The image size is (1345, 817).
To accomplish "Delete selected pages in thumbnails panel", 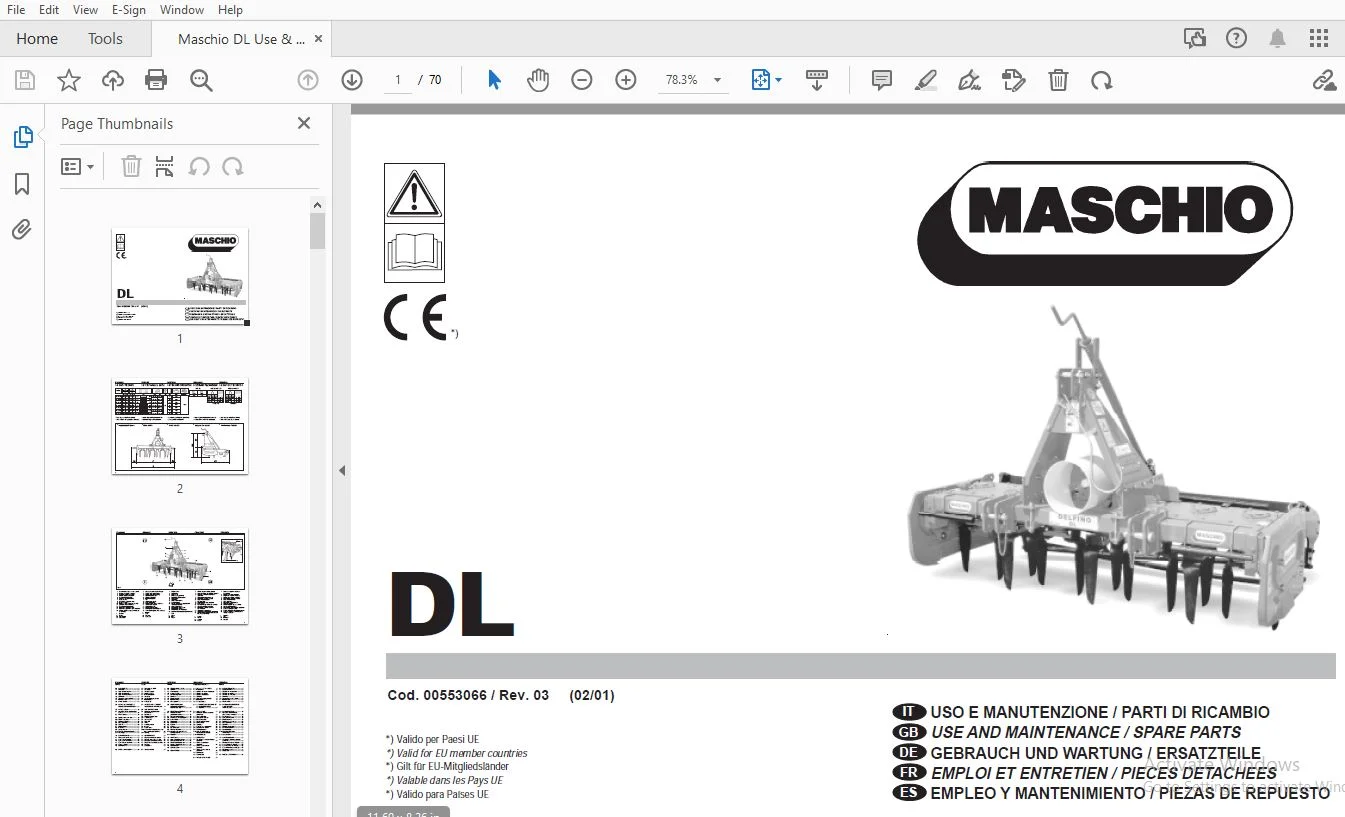I will (x=131, y=167).
